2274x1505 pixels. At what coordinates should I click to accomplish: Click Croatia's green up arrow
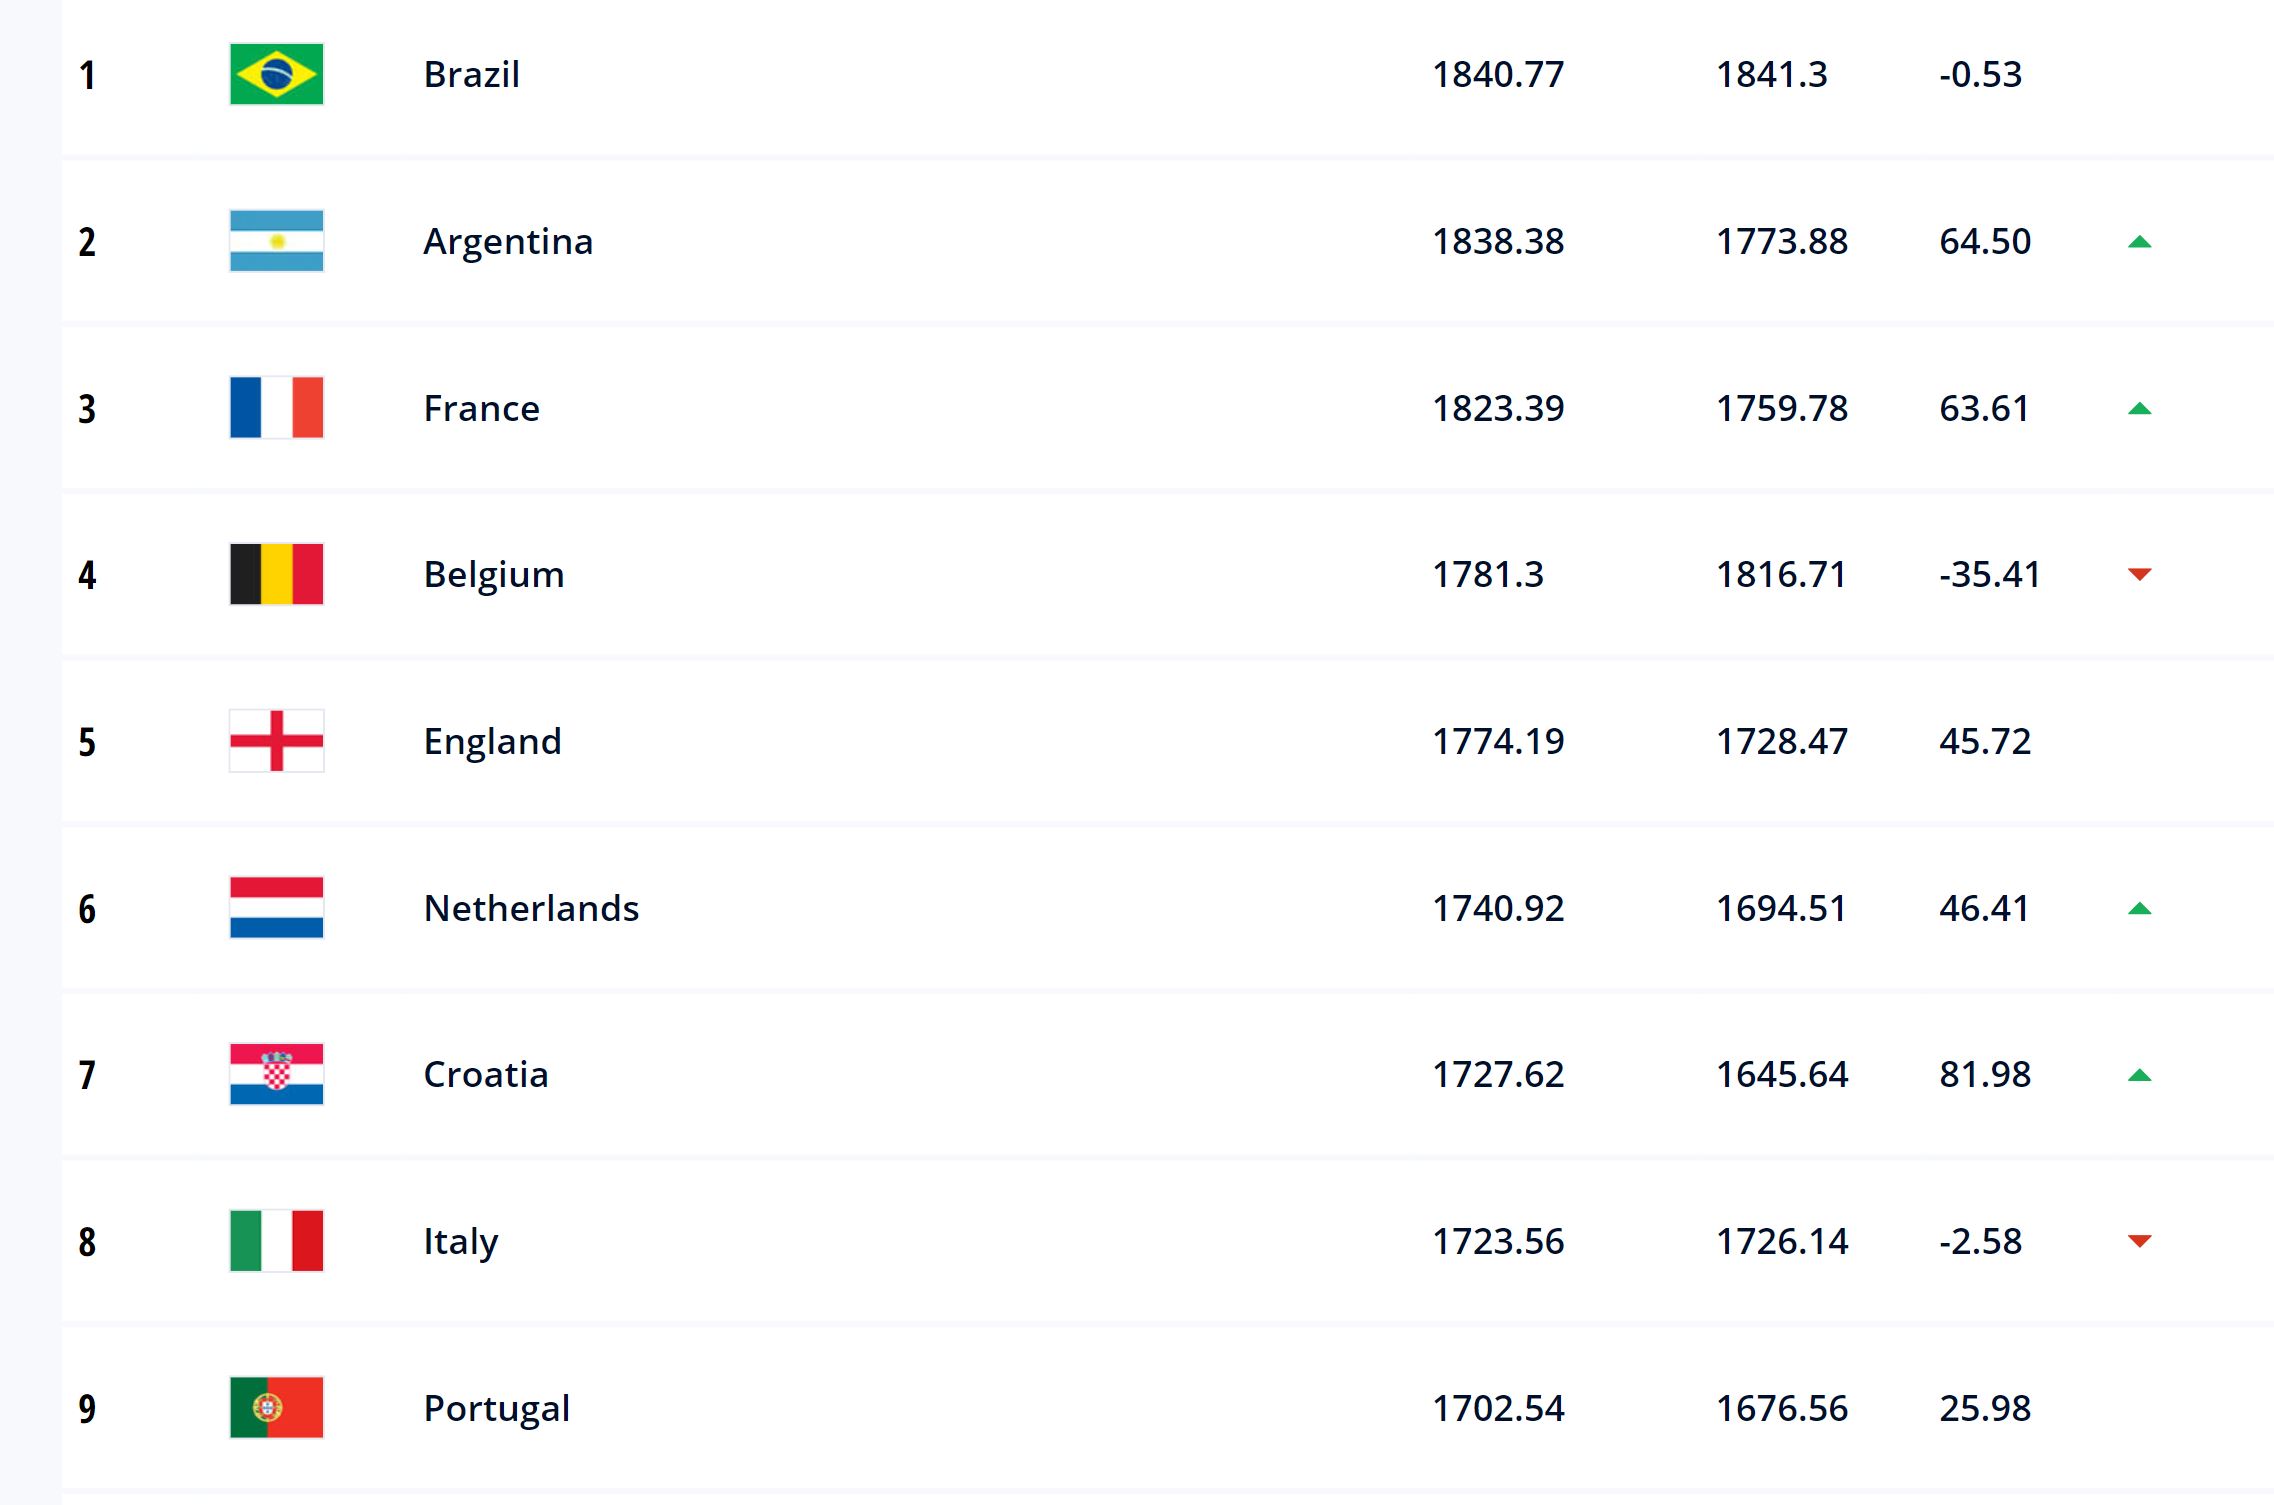click(2139, 1076)
